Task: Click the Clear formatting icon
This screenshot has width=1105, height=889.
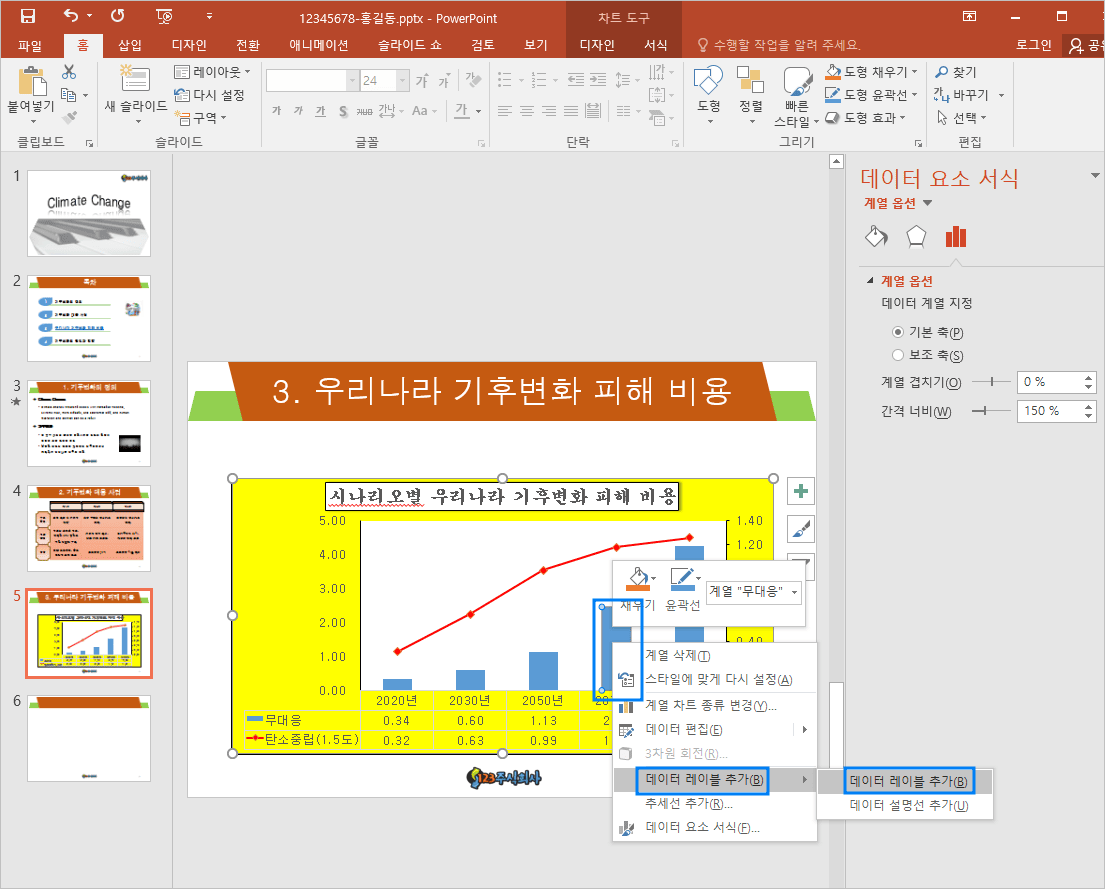Action: pos(474,80)
